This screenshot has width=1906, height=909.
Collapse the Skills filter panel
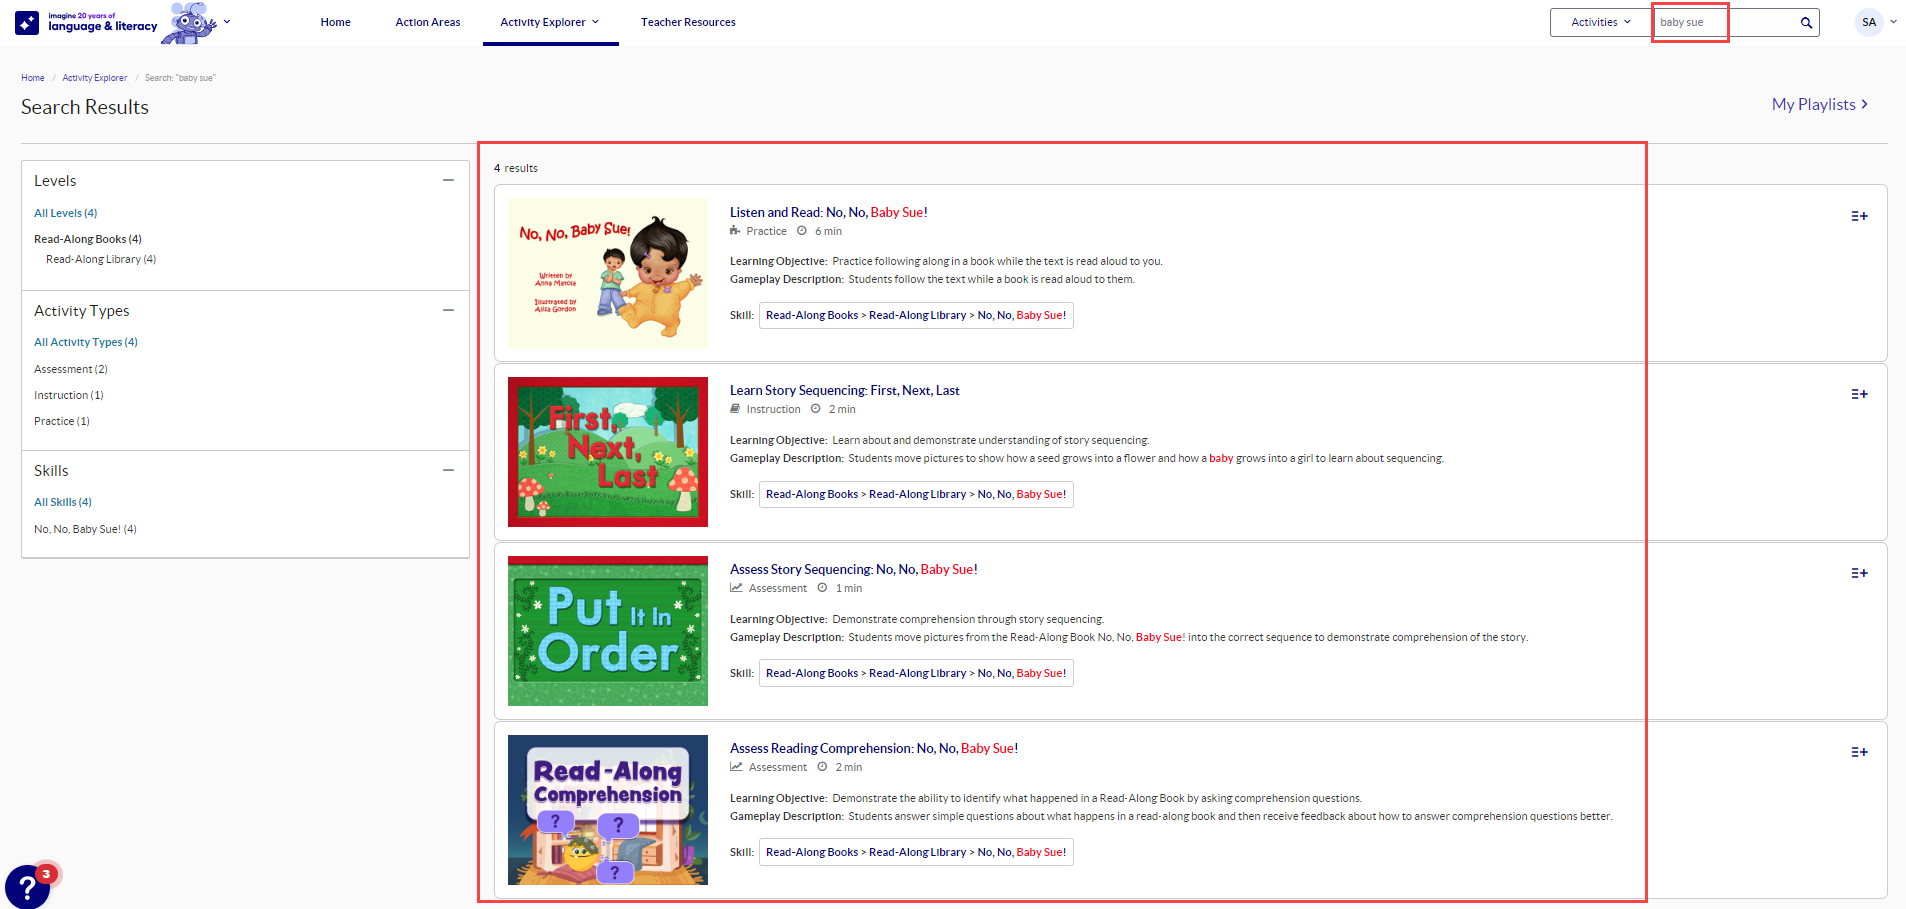[448, 470]
